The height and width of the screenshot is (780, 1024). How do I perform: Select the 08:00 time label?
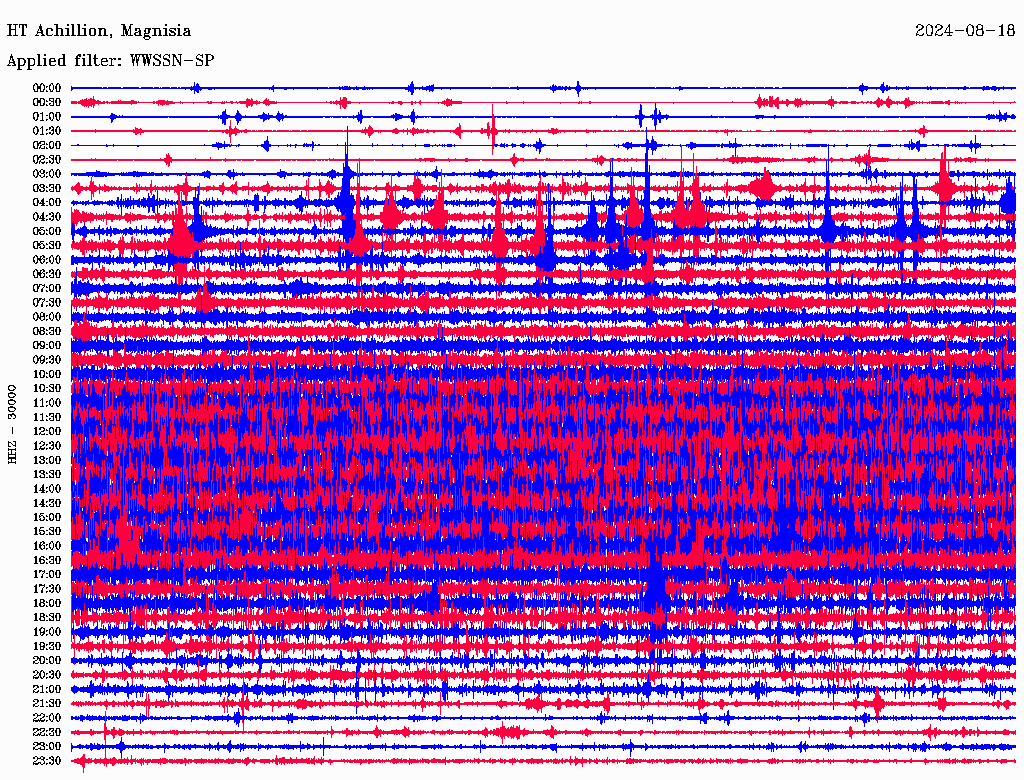coord(46,317)
